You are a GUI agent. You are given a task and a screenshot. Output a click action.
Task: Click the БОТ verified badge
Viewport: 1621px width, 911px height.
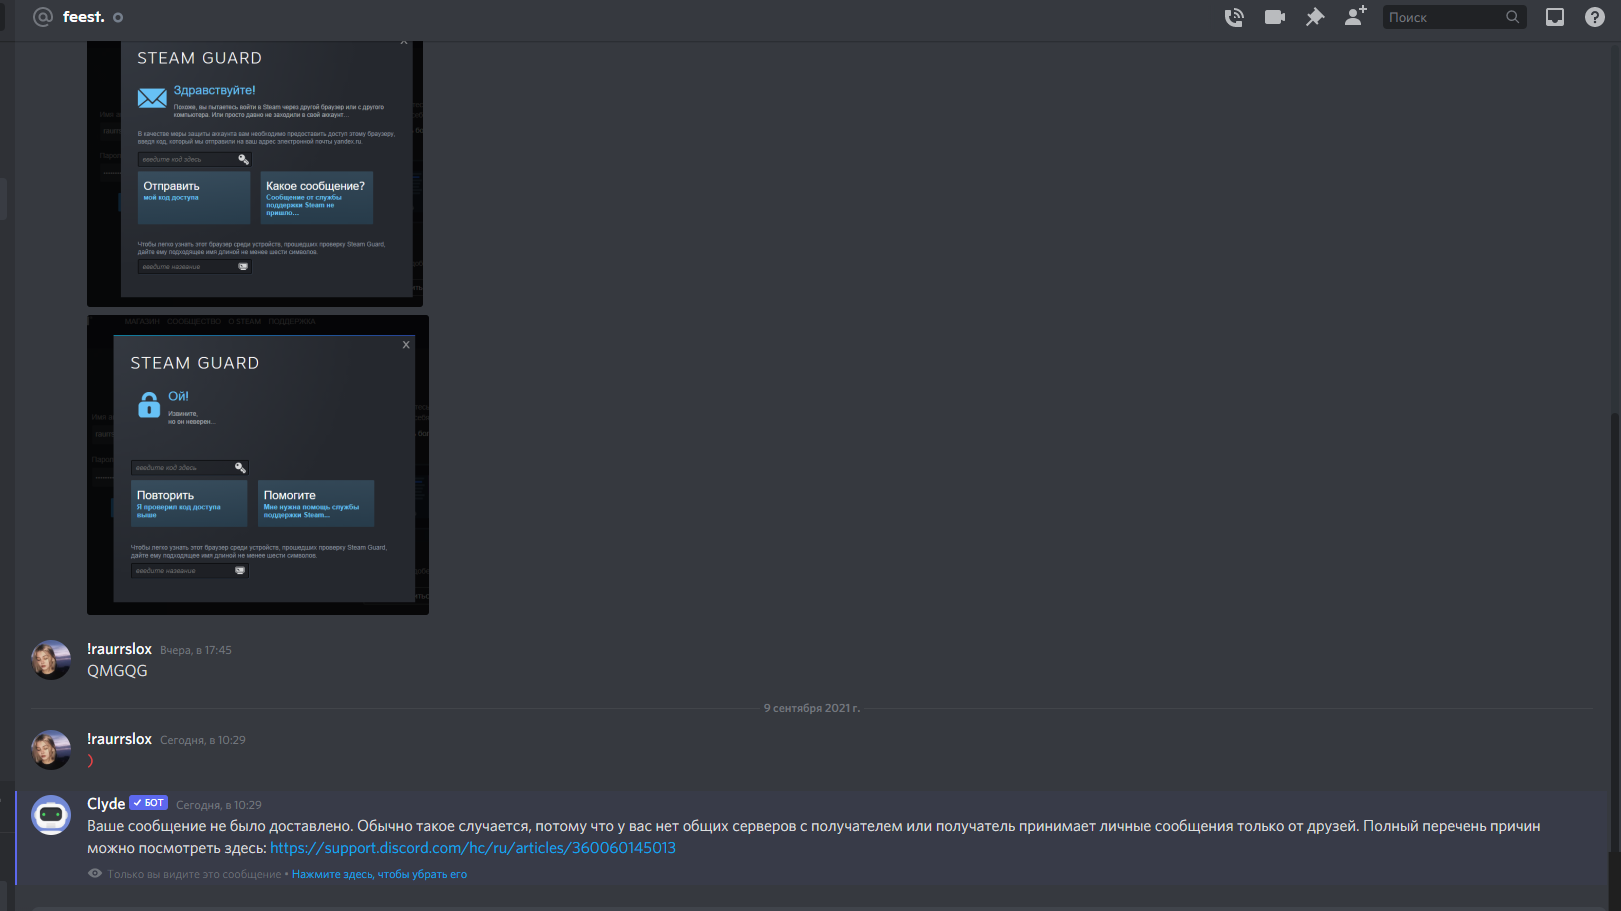(x=149, y=803)
